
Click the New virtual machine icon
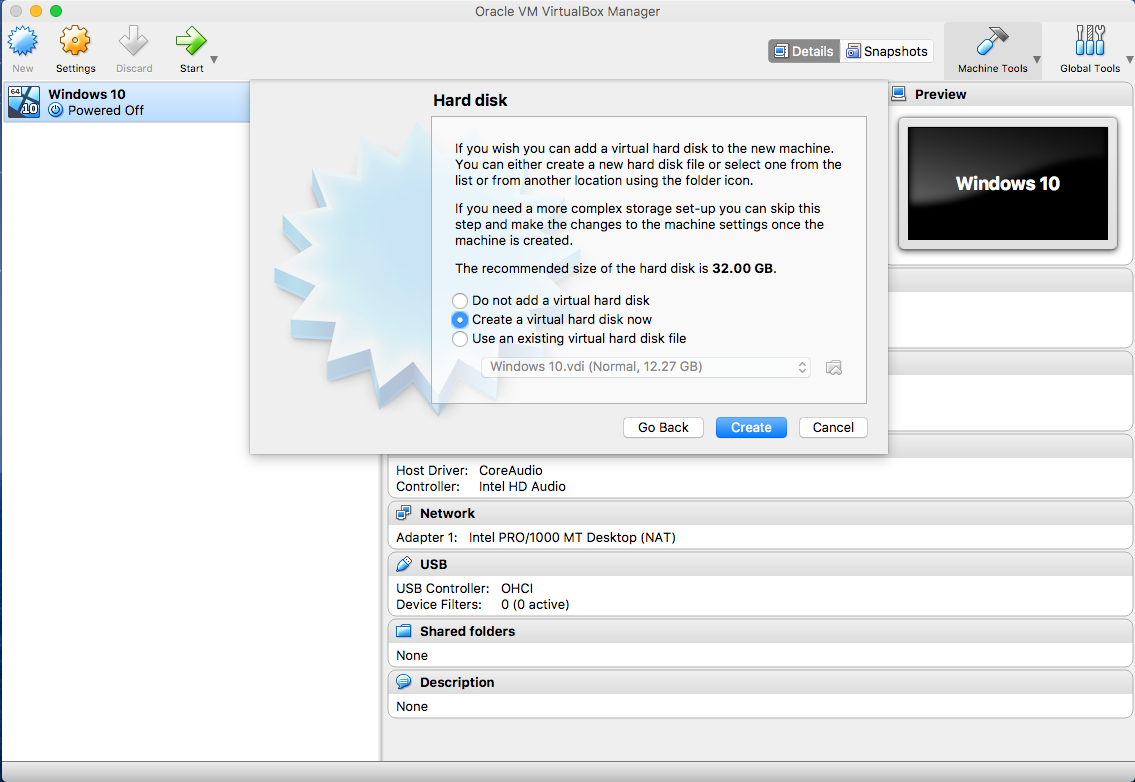[22, 41]
